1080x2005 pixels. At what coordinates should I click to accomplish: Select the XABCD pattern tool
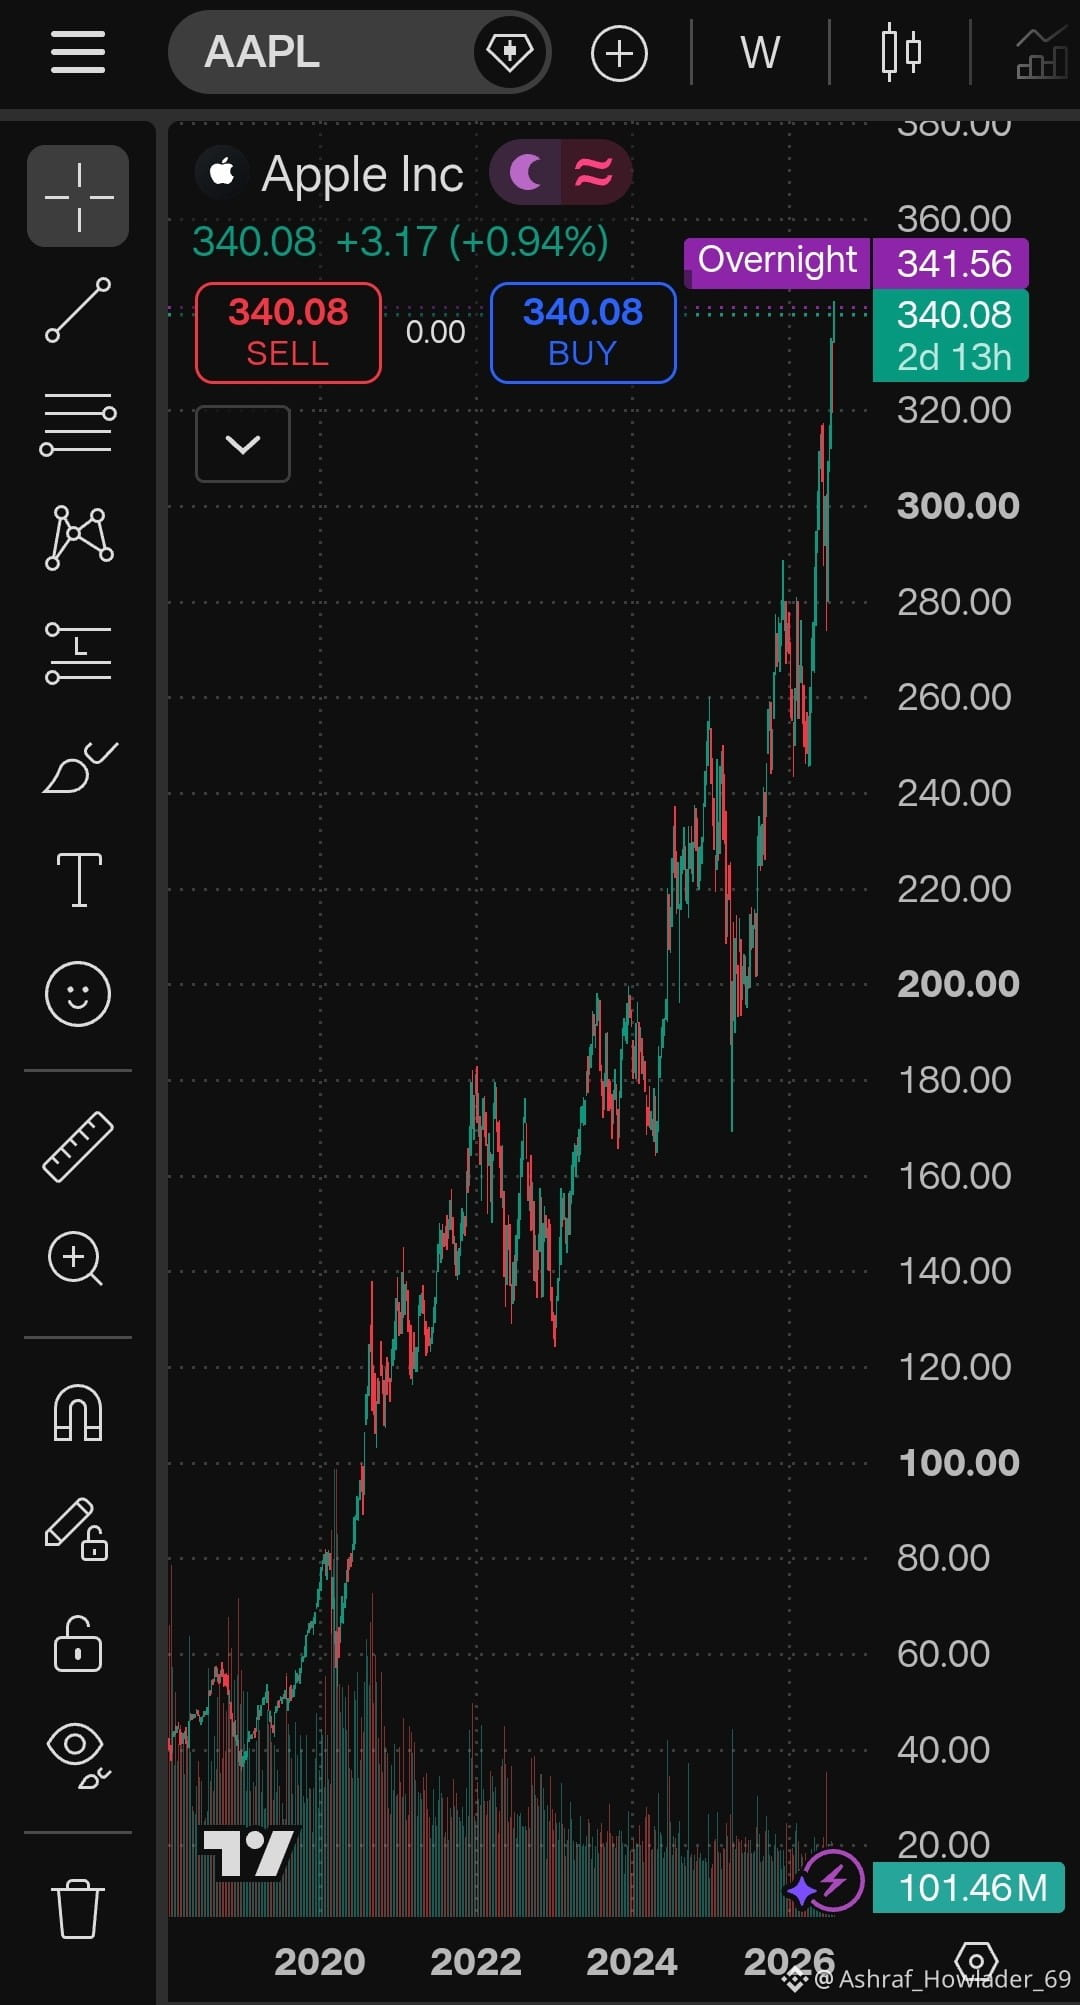click(x=78, y=538)
